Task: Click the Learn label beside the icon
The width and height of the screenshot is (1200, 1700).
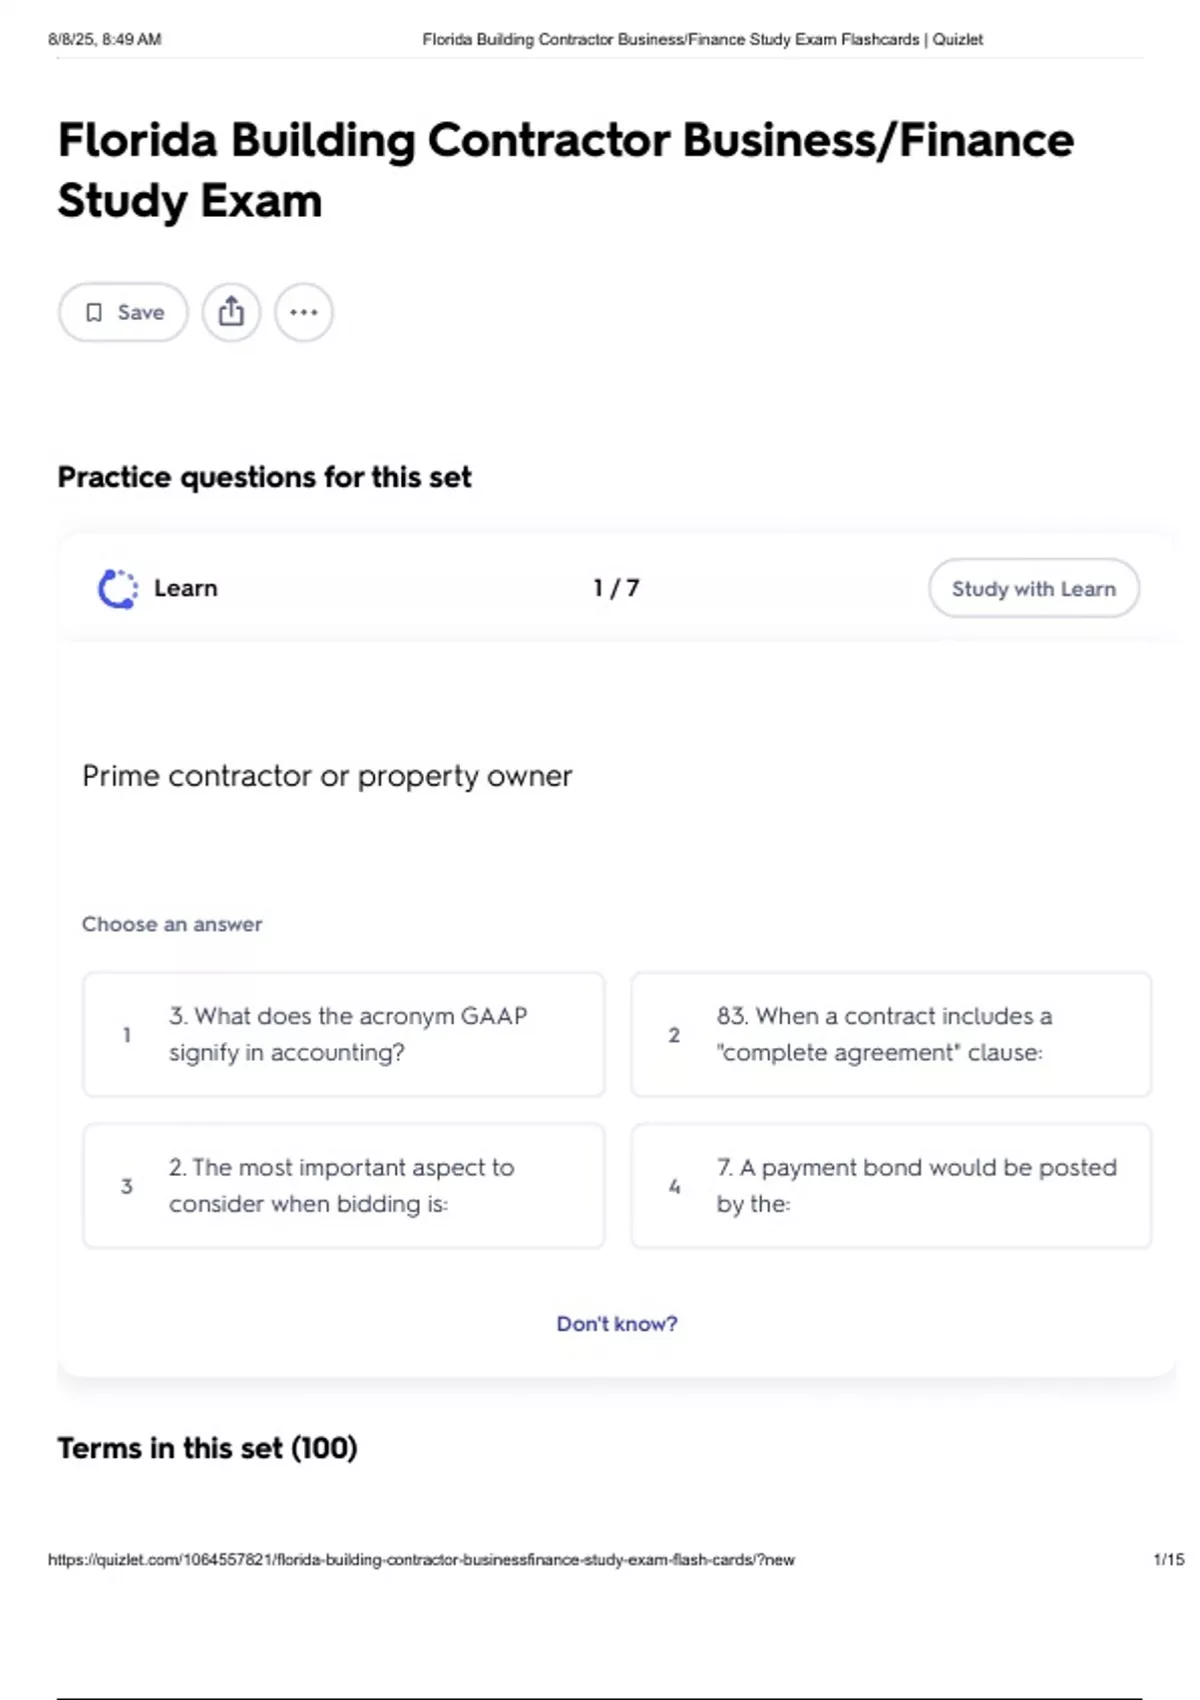Action: (x=186, y=588)
